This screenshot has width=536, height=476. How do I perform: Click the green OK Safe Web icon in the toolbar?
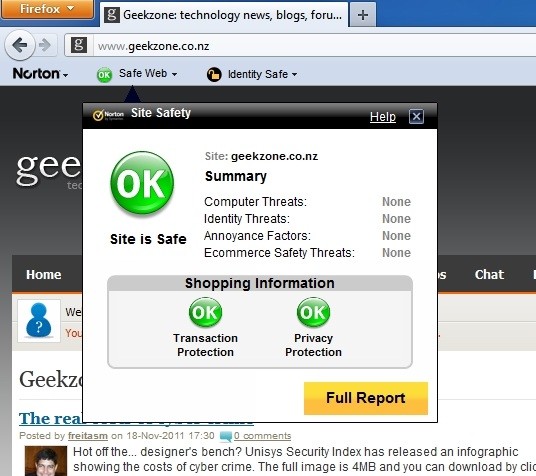[x=104, y=75]
